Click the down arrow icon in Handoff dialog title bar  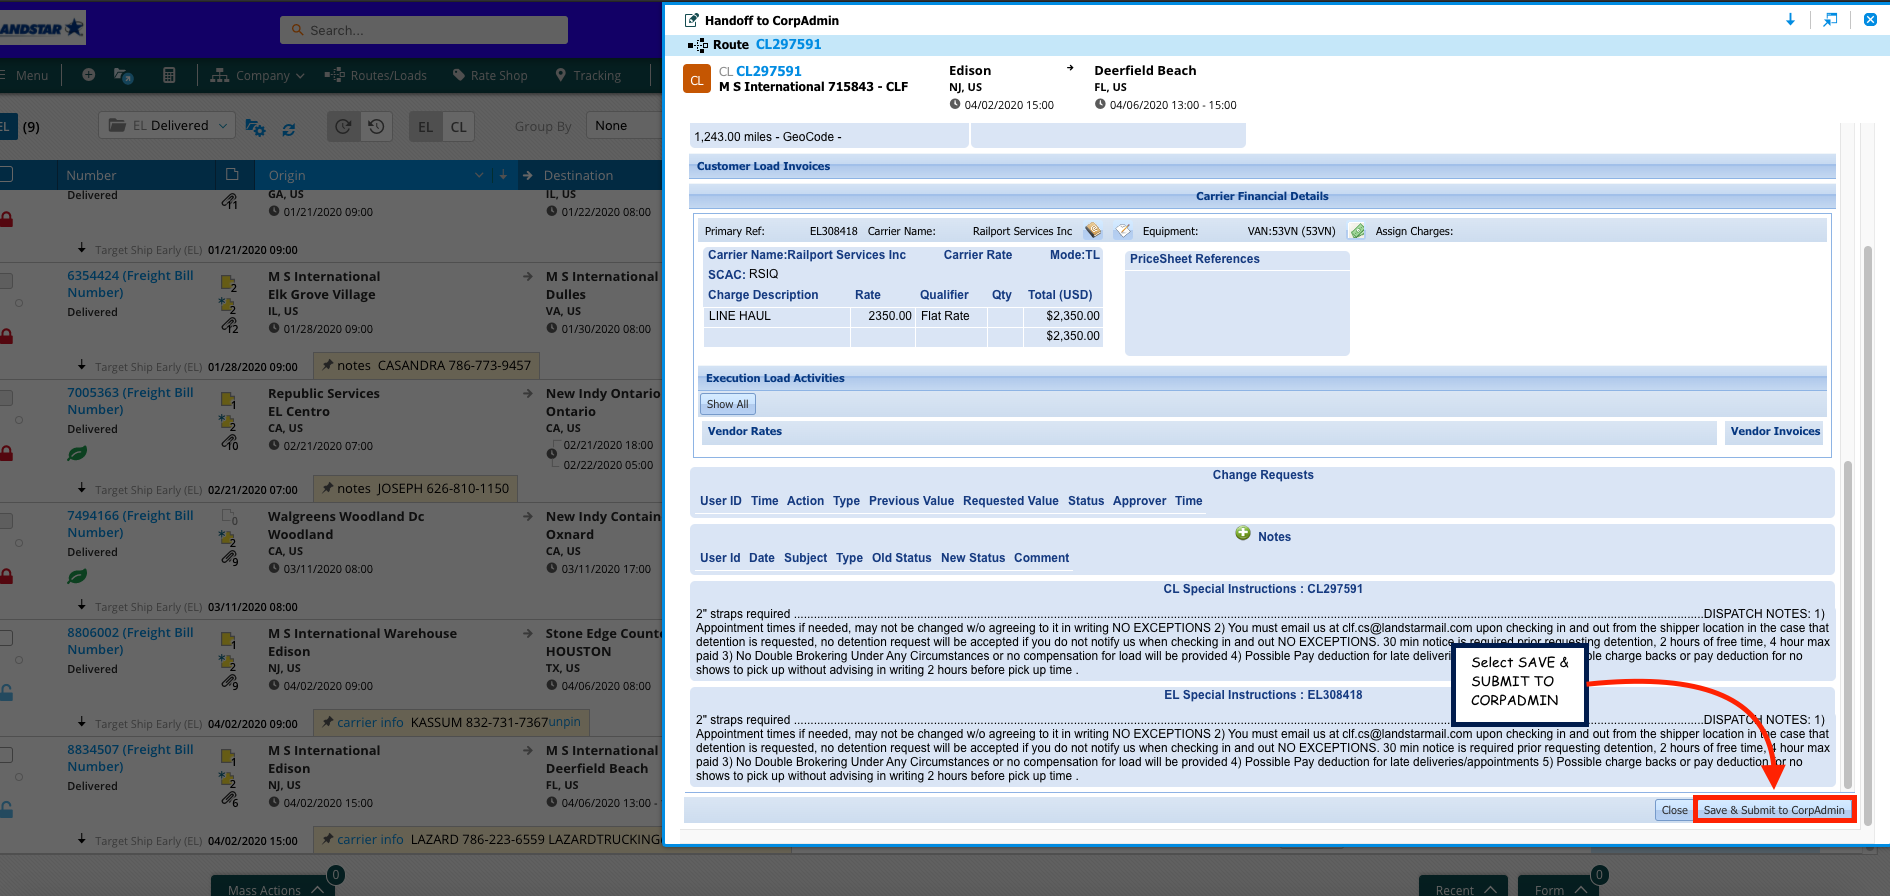(x=1790, y=20)
